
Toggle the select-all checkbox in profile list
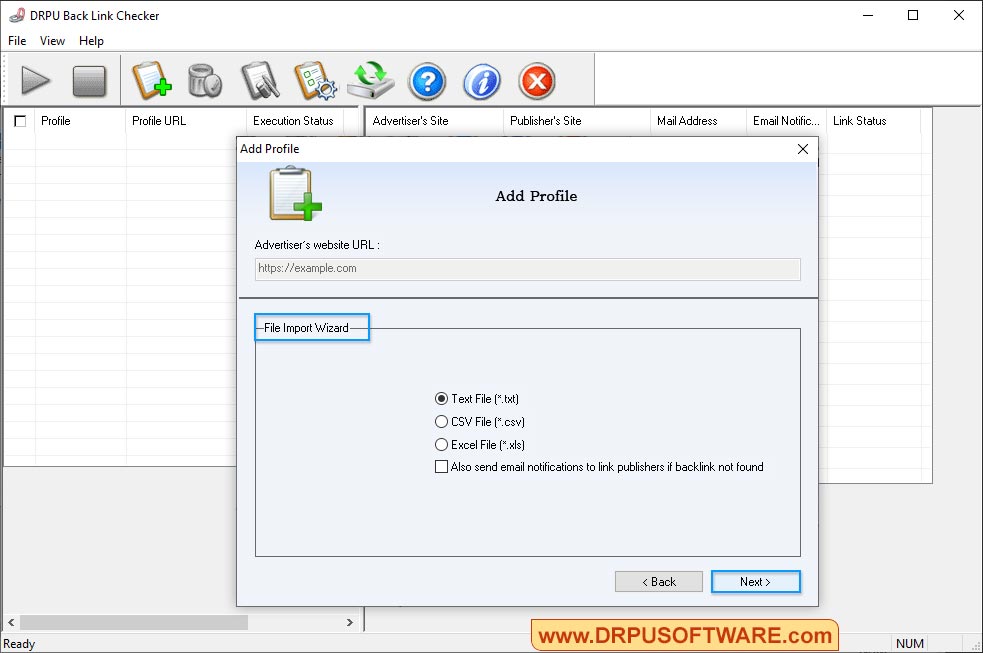pos(20,120)
